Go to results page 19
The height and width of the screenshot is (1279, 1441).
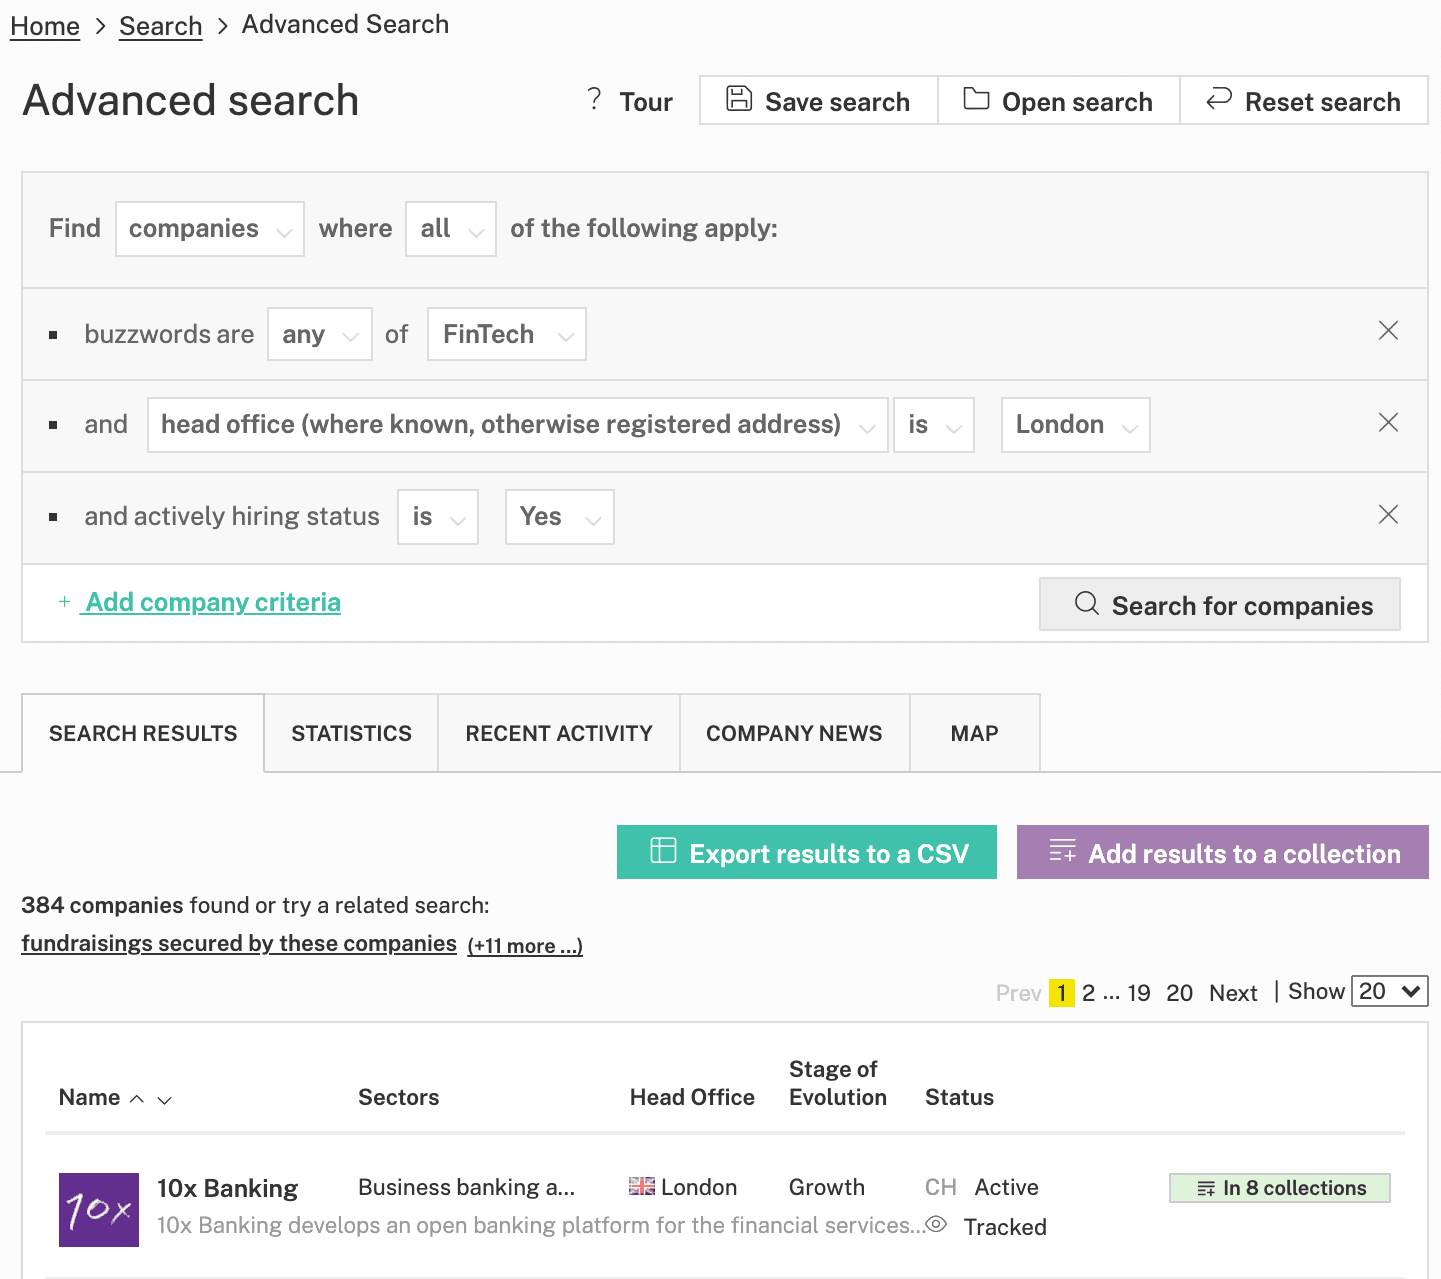click(1139, 993)
